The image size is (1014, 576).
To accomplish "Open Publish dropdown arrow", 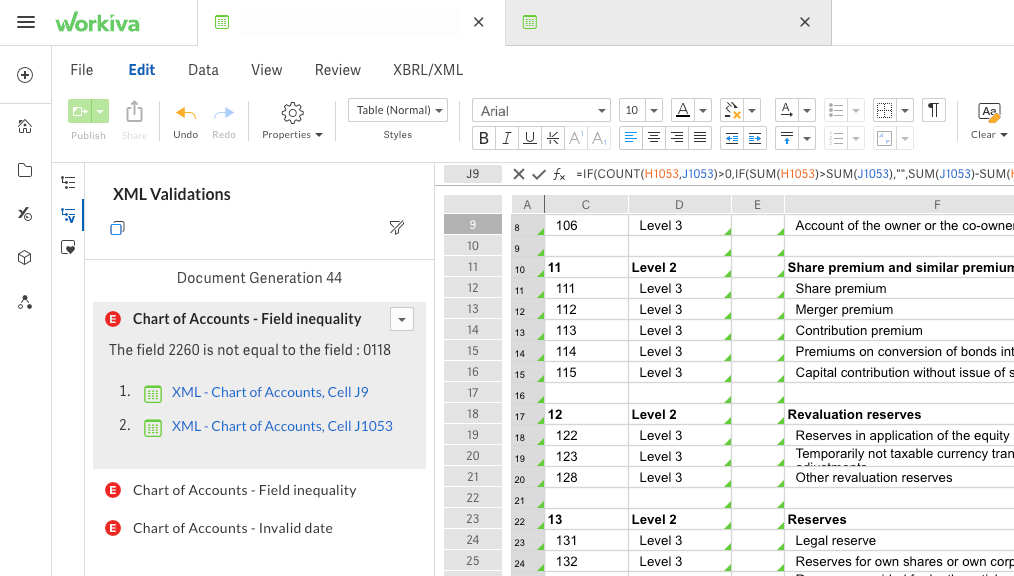I will pos(100,111).
